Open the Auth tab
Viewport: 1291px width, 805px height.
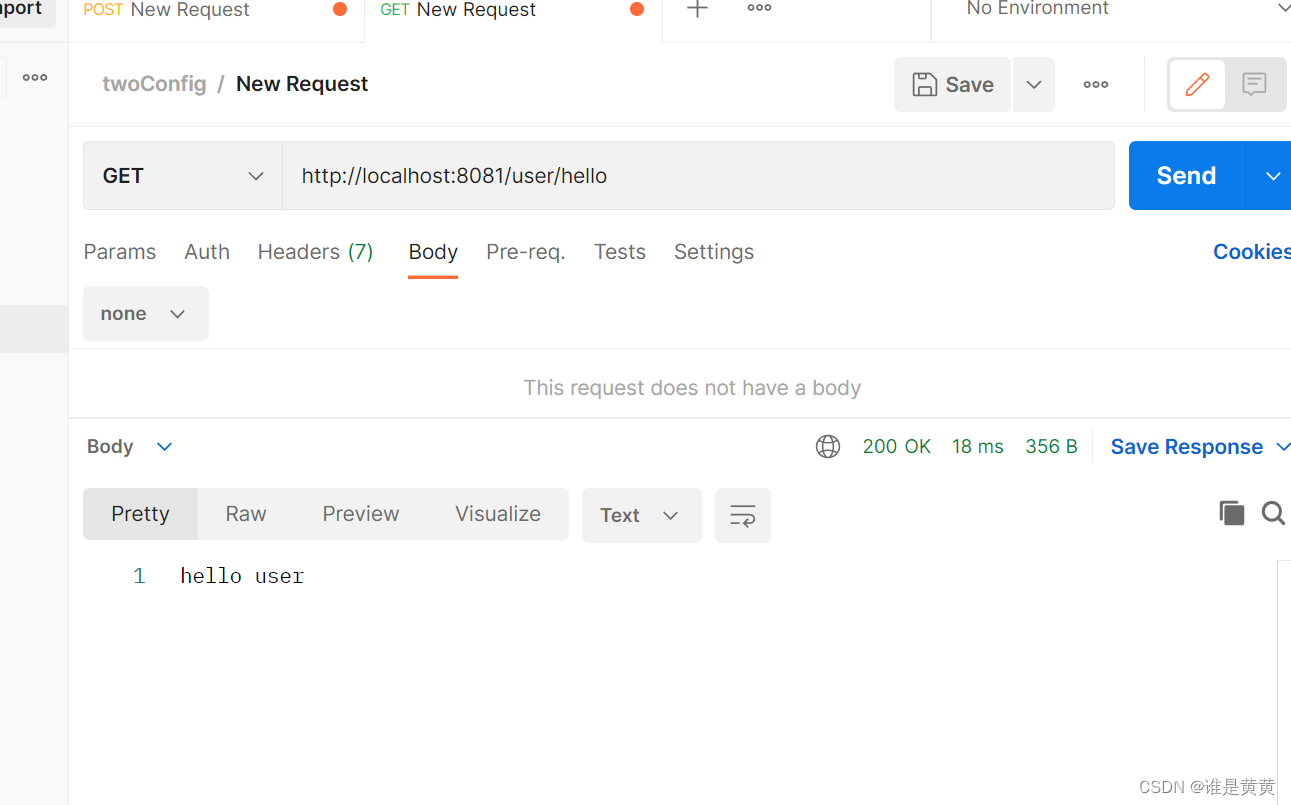point(207,252)
